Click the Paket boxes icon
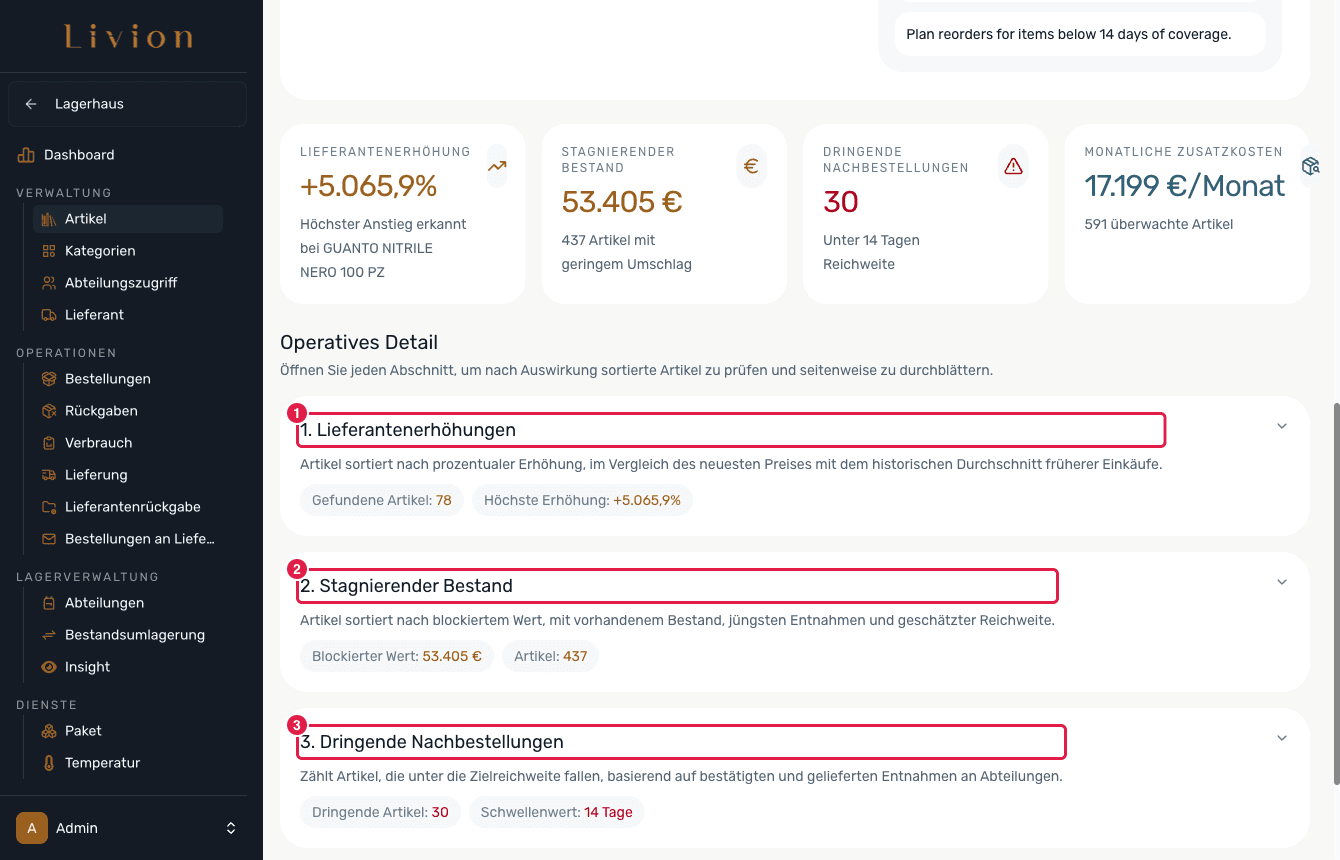Viewport: 1340px width, 860px height. click(49, 731)
